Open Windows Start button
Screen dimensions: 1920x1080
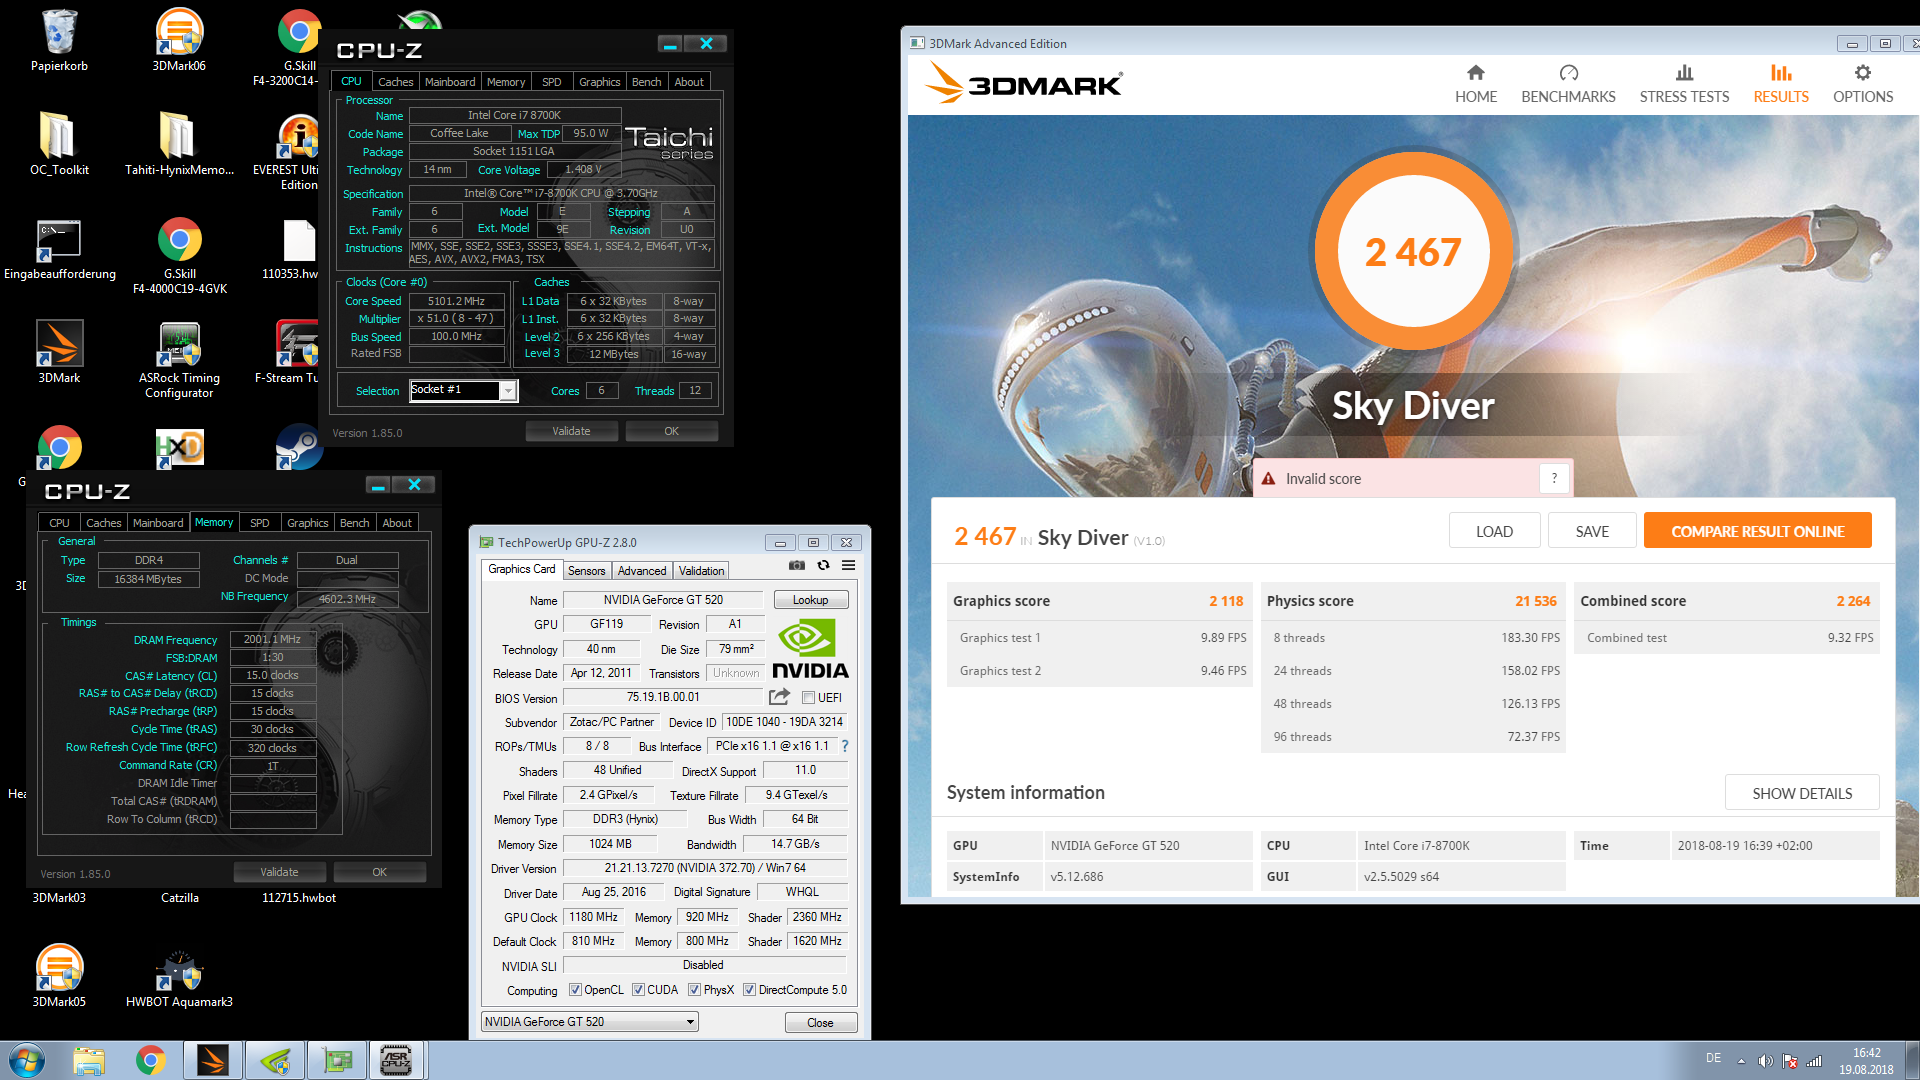pos(27,1060)
